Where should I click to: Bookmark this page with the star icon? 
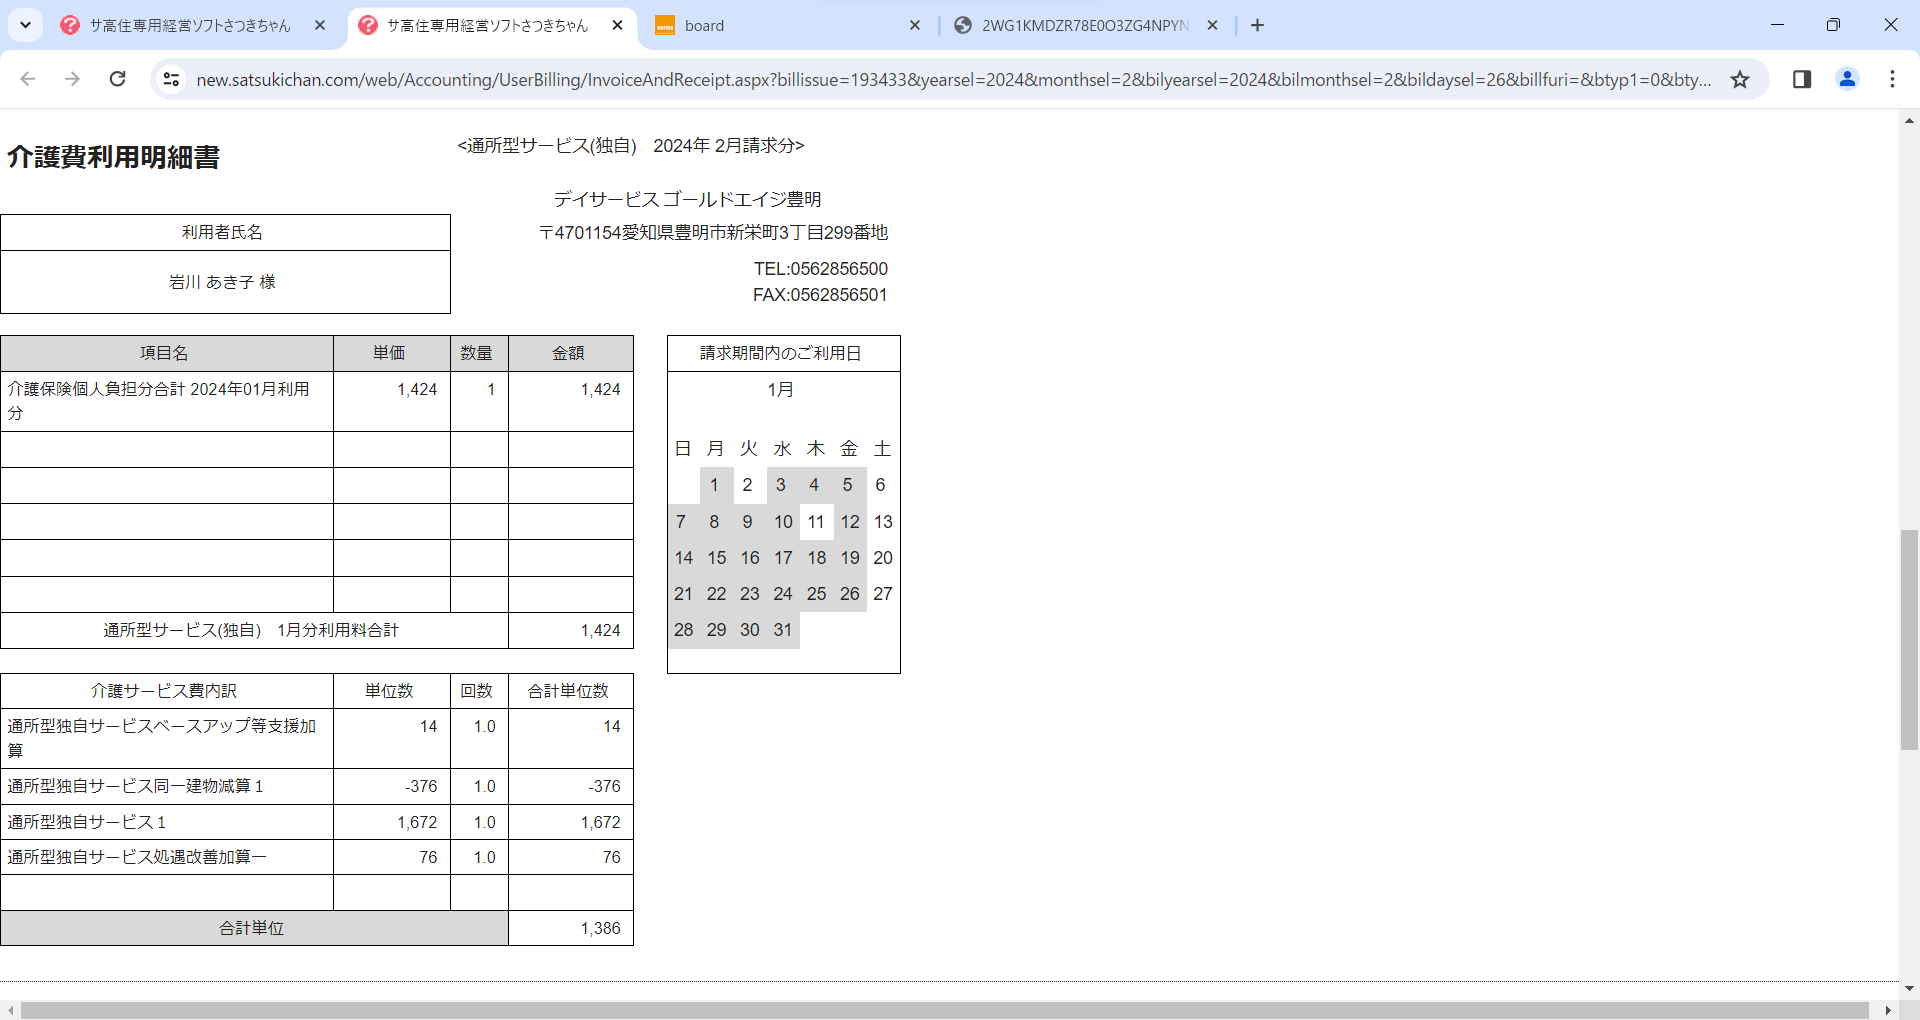tap(1740, 79)
